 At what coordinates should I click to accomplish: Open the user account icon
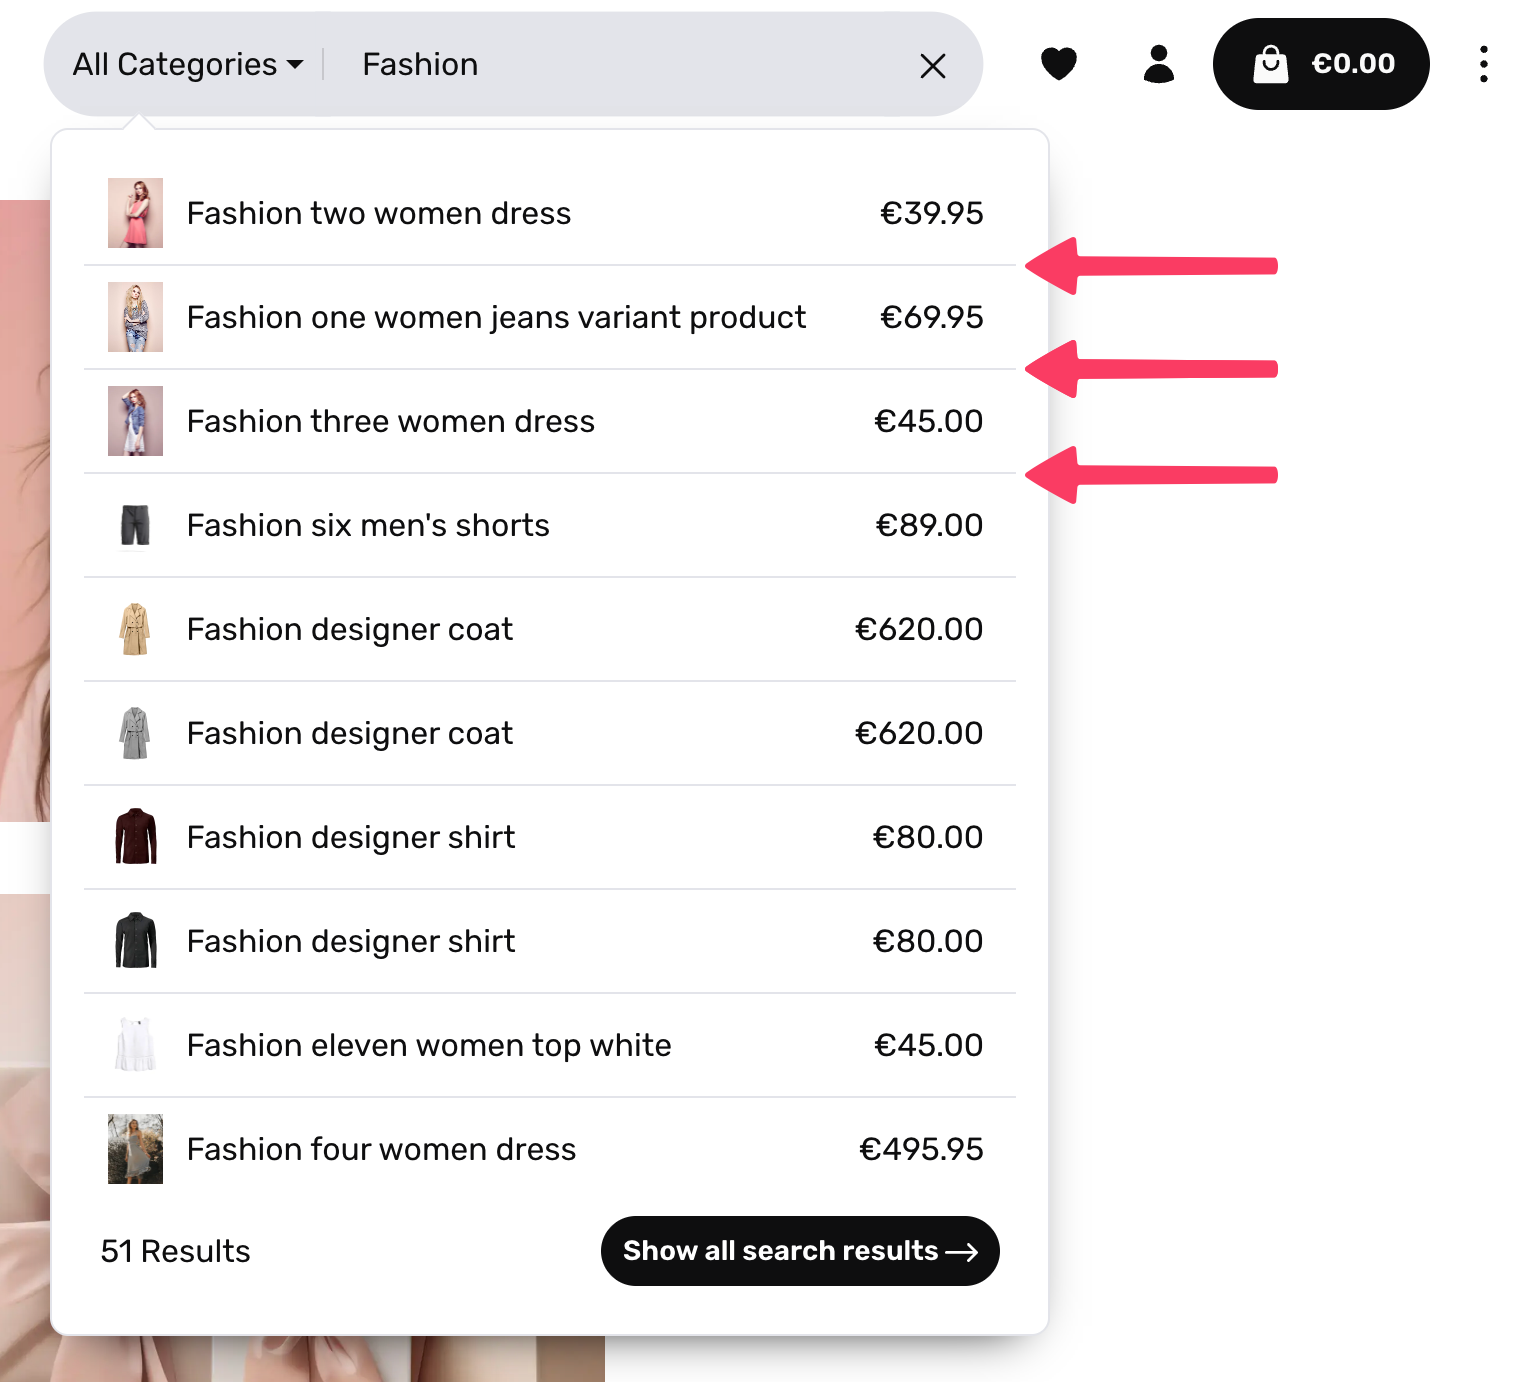1158,64
